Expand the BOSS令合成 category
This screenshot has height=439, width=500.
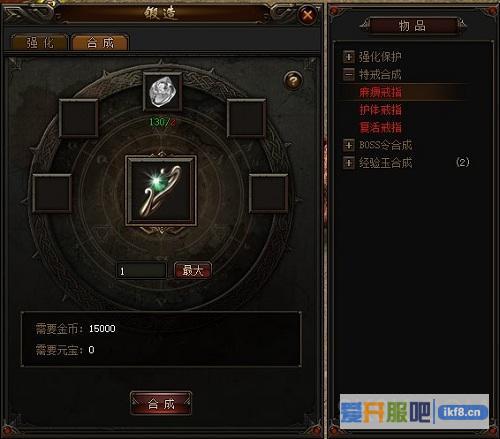pos(349,145)
